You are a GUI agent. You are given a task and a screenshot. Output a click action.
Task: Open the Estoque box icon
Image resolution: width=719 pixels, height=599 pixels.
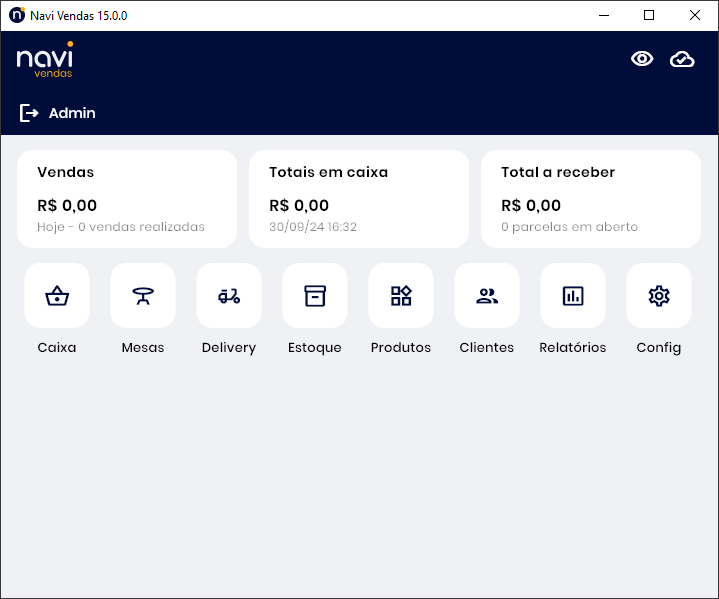[x=315, y=296]
